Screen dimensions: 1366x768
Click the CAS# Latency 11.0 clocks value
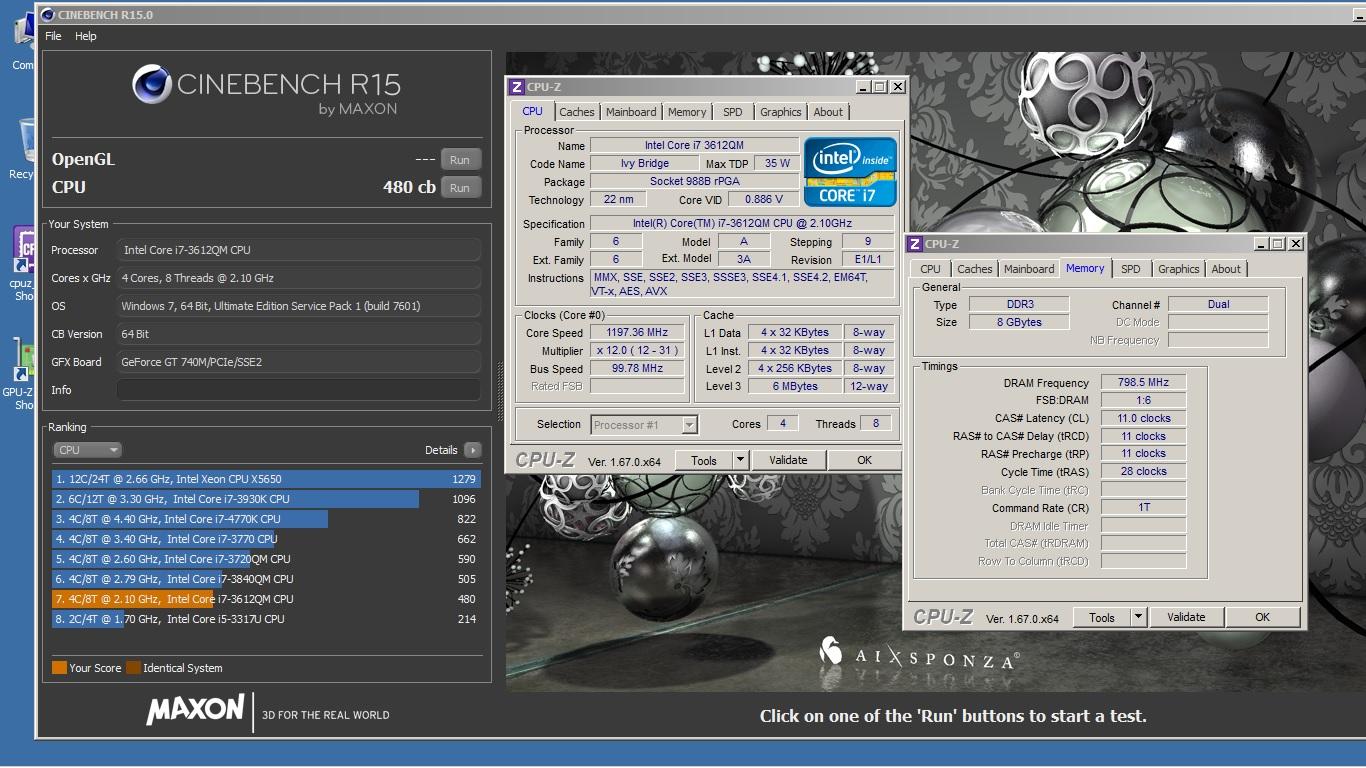pyautogui.click(x=1144, y=418)
